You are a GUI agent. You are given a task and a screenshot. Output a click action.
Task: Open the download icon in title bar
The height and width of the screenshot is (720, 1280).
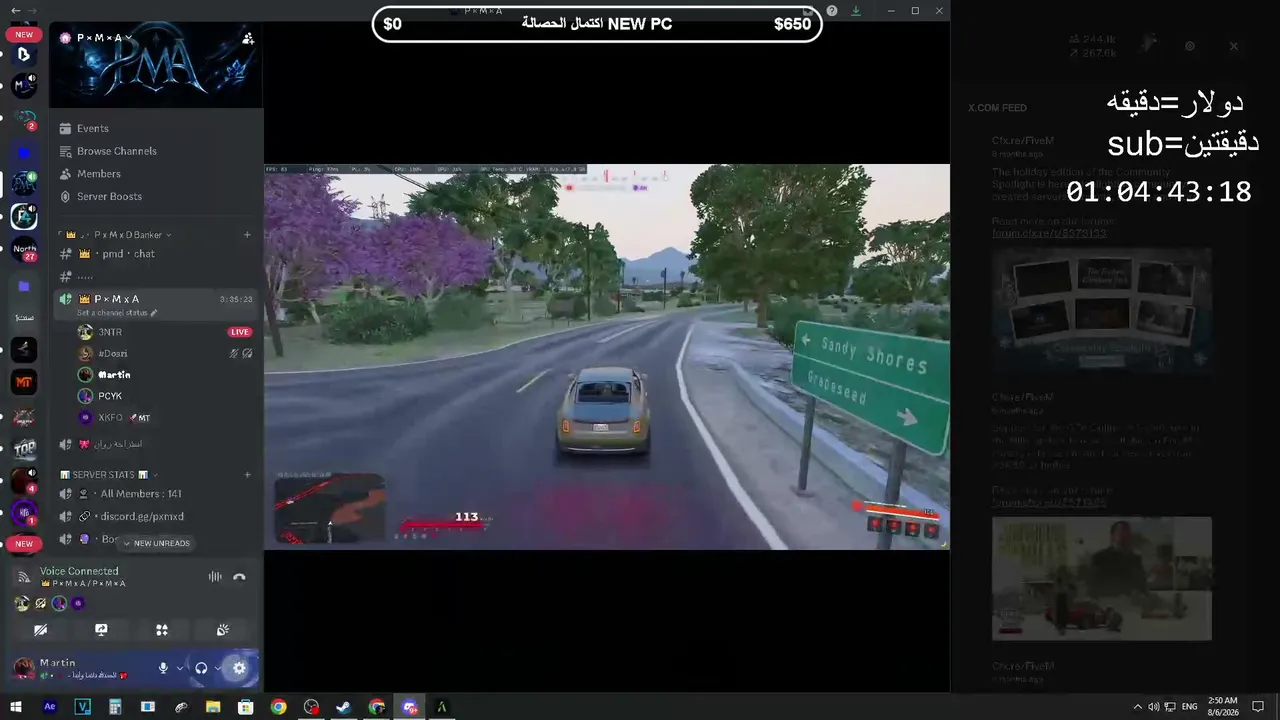[856, 11]
